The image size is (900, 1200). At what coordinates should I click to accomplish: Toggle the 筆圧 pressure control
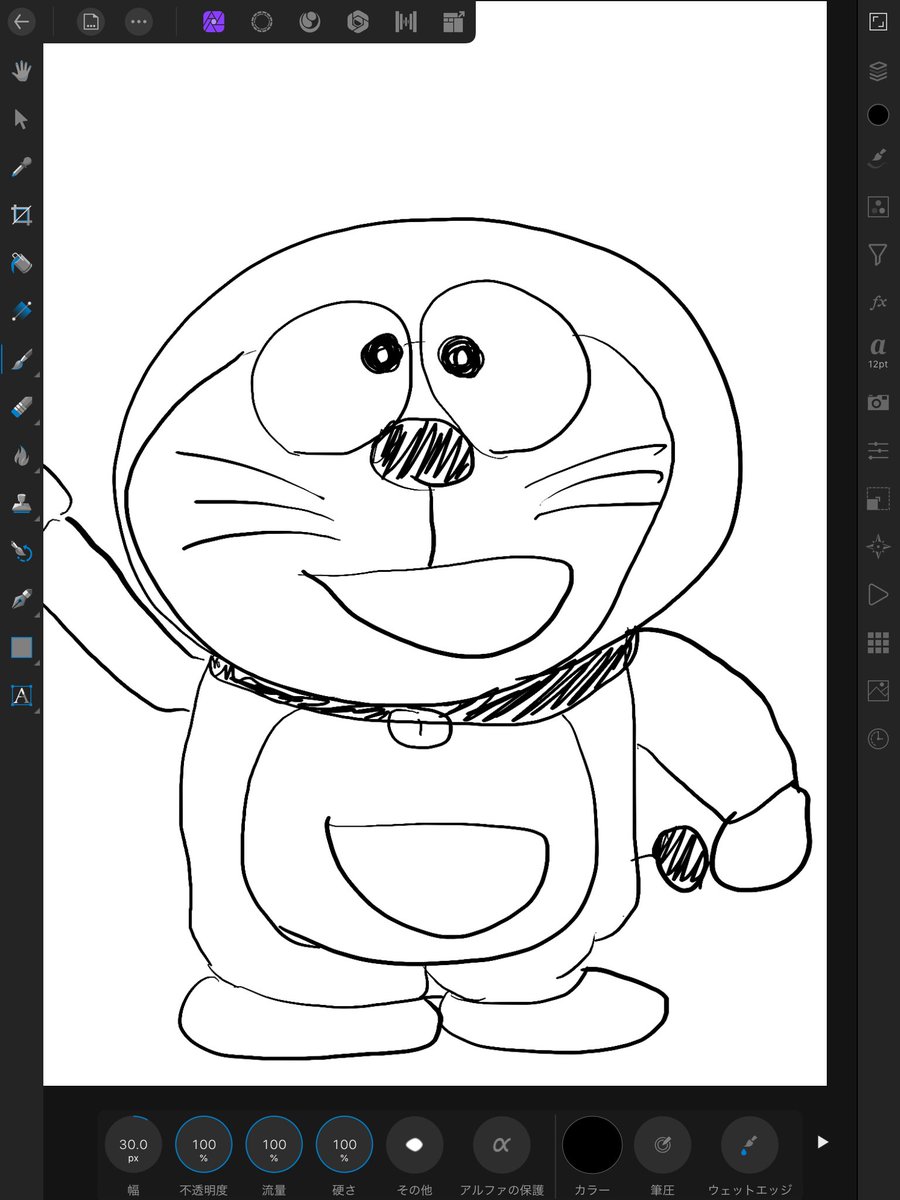pyautogui.click(x=662, y=1144)
